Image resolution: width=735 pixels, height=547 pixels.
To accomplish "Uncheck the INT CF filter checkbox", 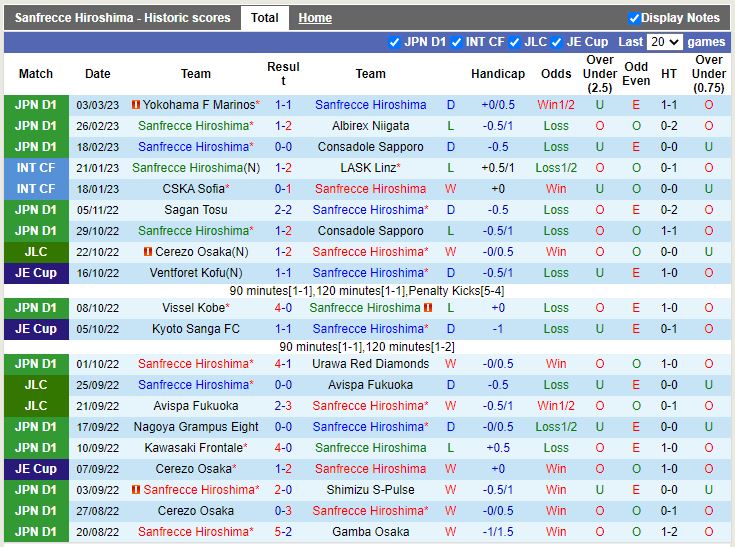I will click(456, 42).
